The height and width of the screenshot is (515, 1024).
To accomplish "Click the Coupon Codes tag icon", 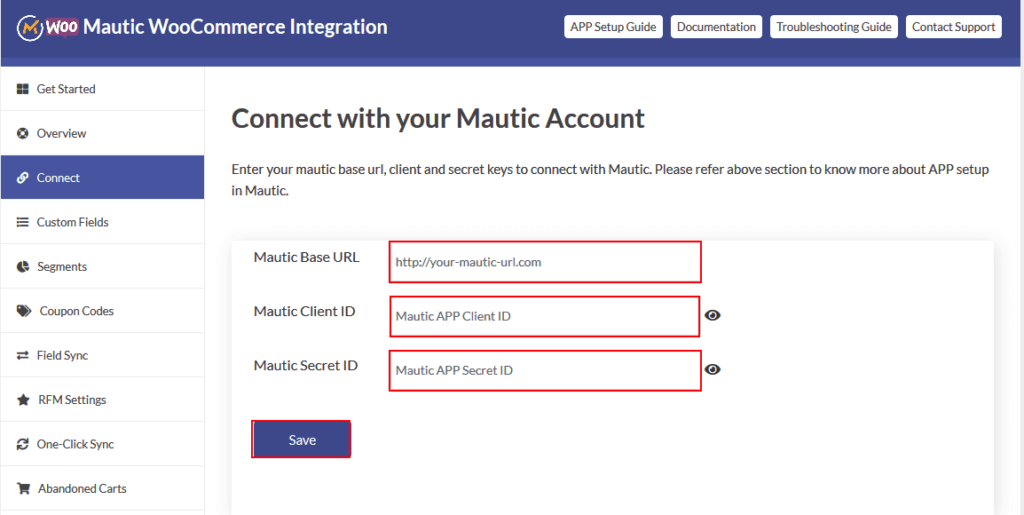I will coord(23,311).
